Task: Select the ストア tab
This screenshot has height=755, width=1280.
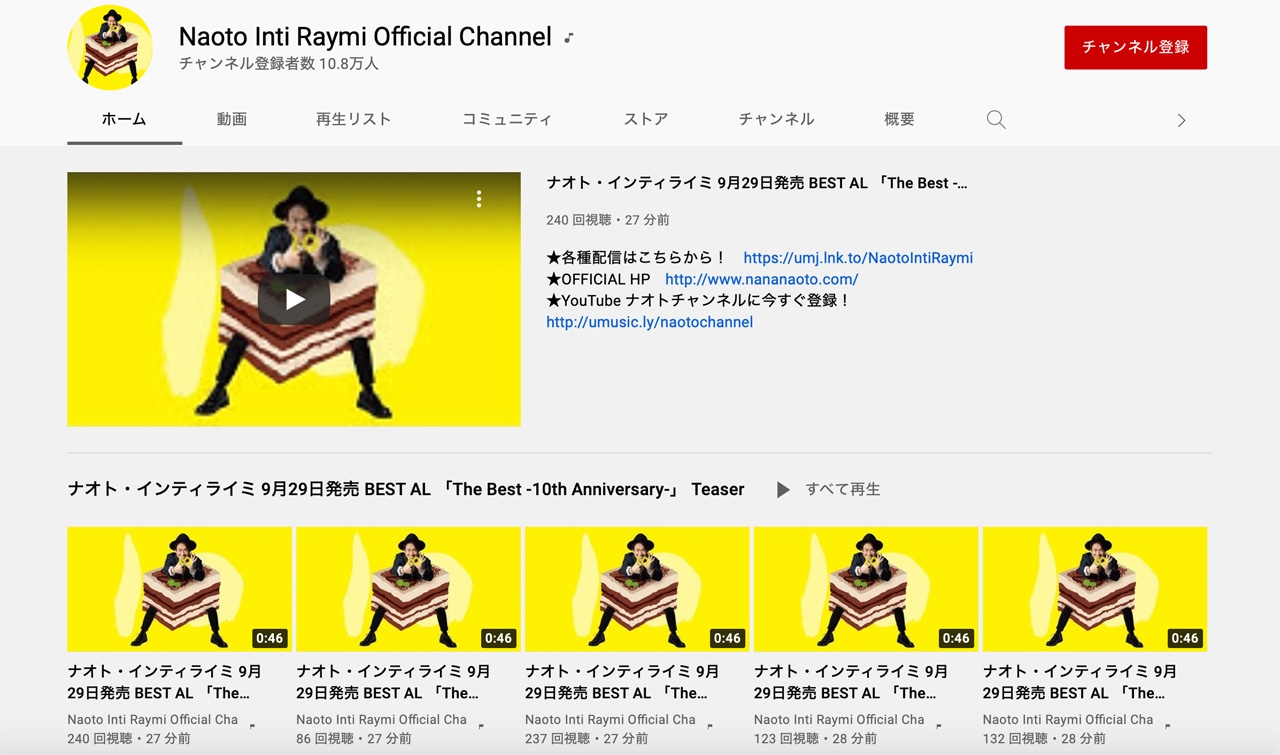Action: (x=645, y=119)
